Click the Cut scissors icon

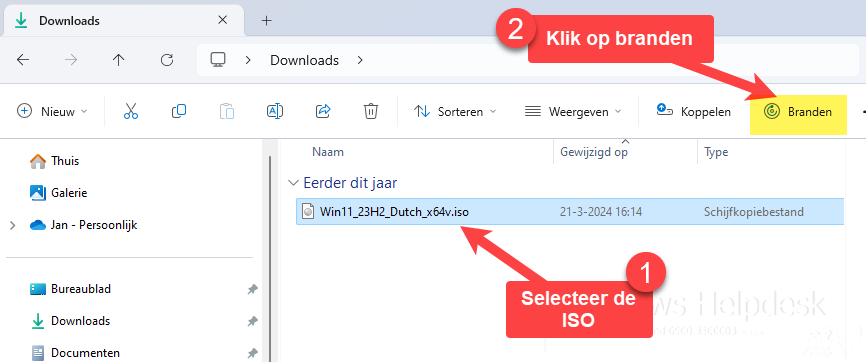[x=130, y=111]
